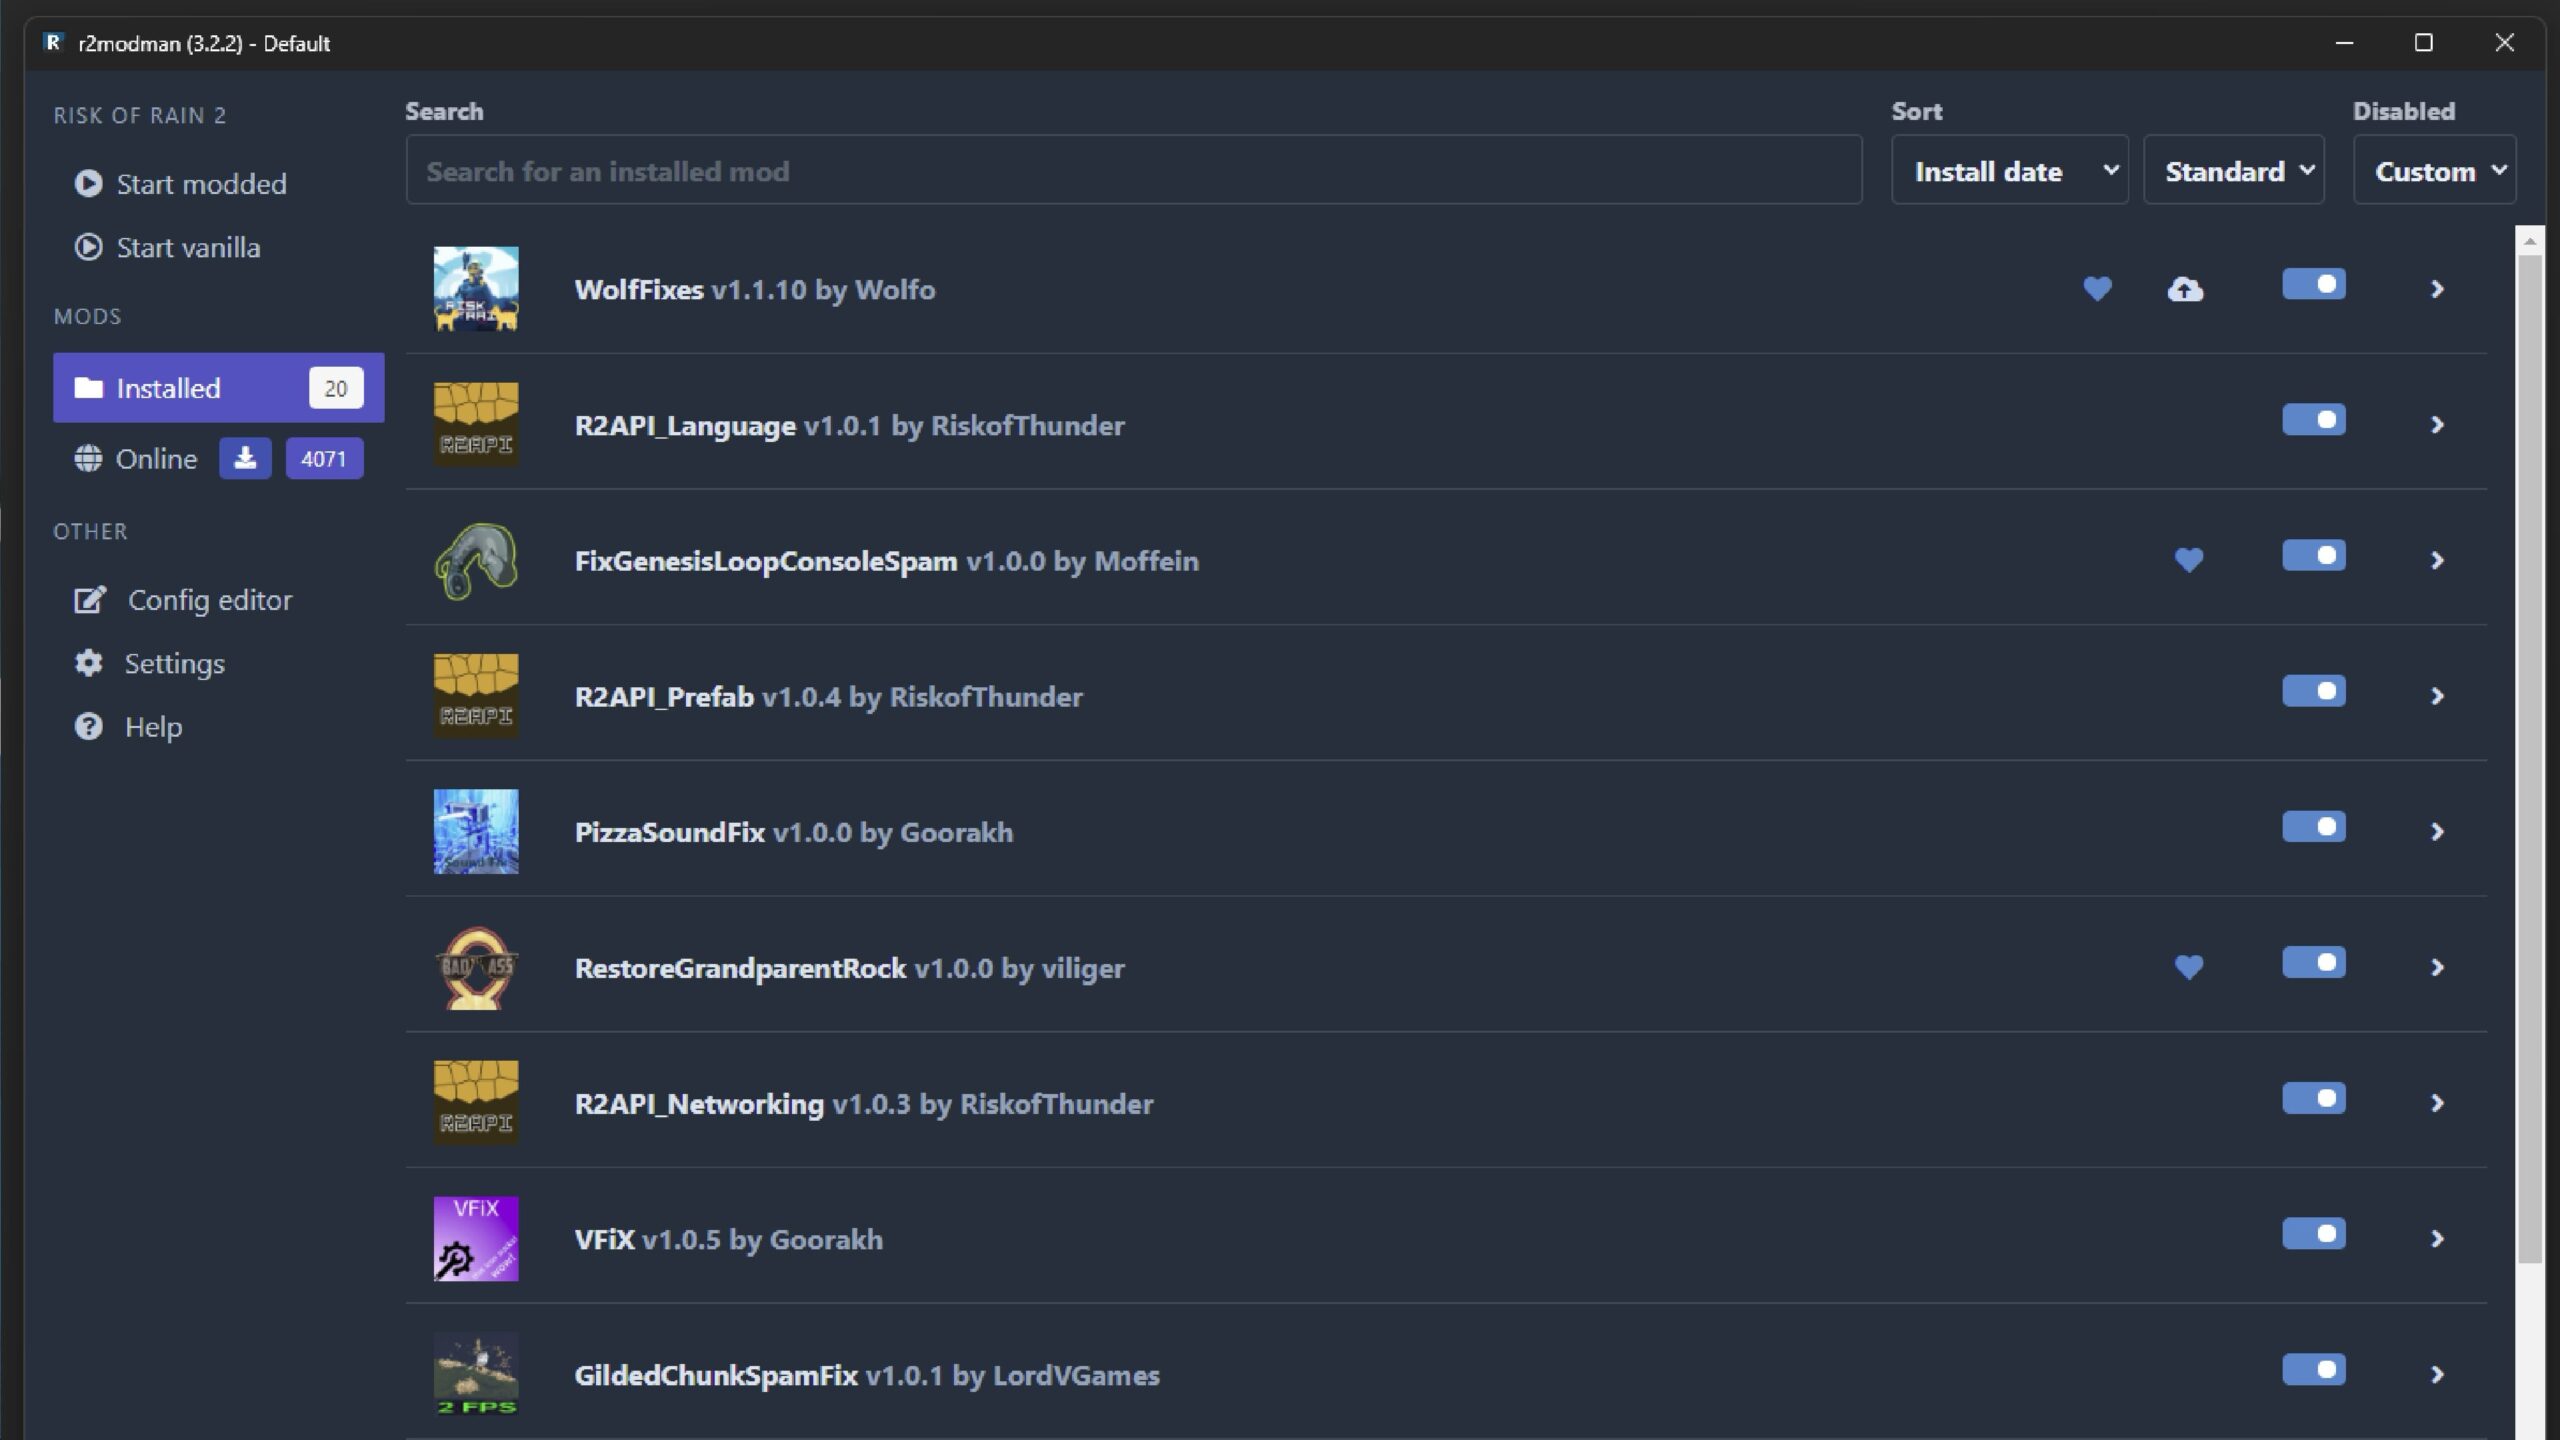Screen dimensions: 2560x1440
Task: Open the Help page
Action: pos(128,726)
